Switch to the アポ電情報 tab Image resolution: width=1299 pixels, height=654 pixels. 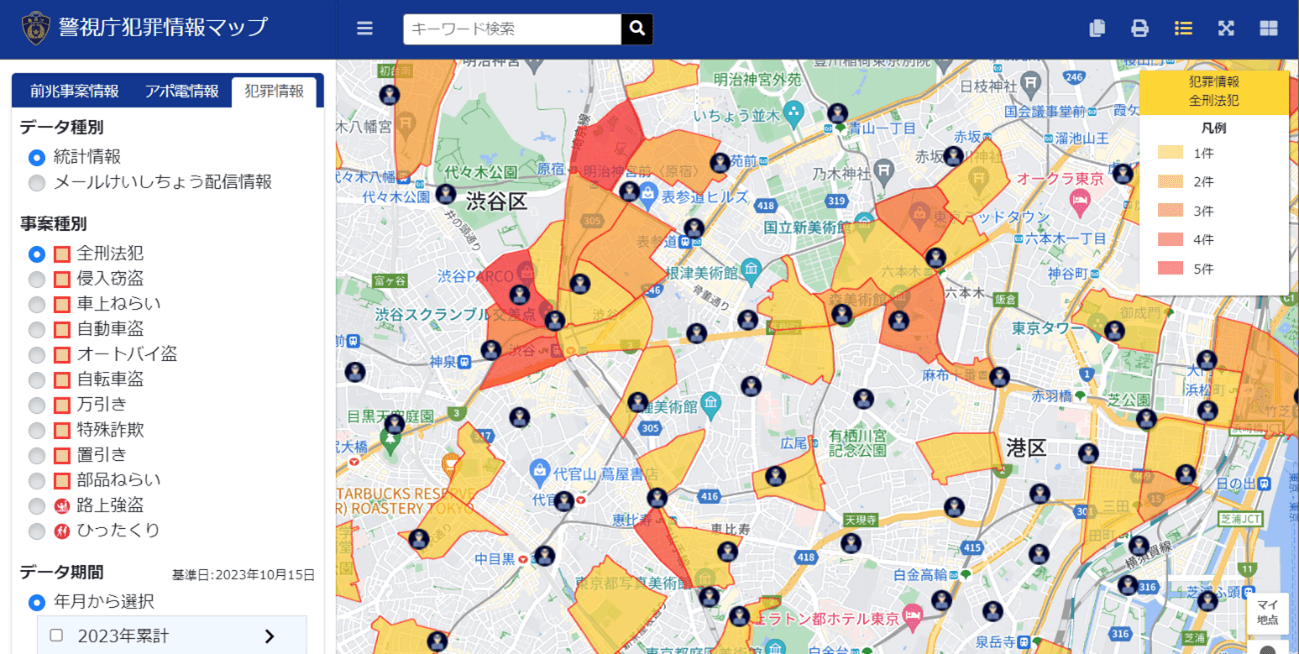click(x=181, y=91)
